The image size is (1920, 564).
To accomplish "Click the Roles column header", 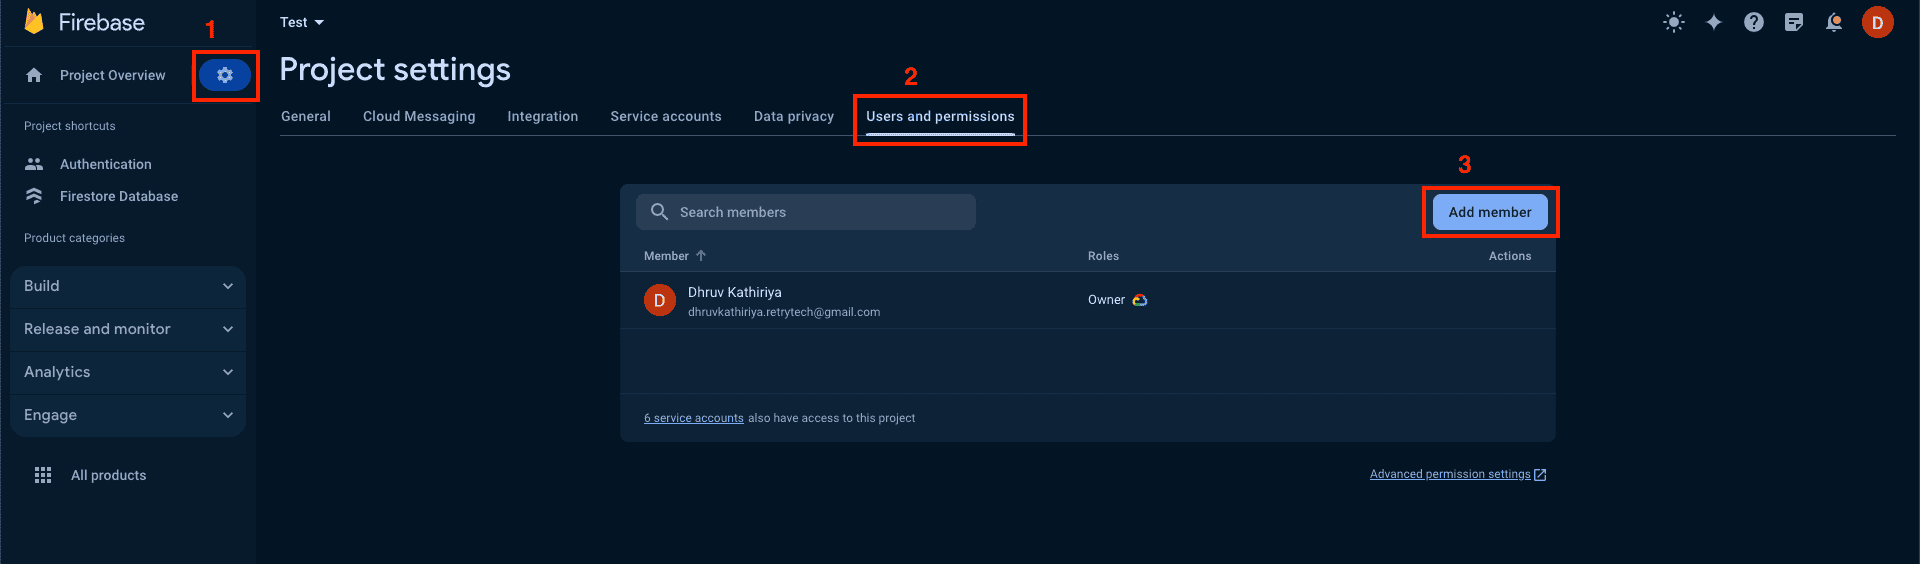I will (x=1103, y=256).
